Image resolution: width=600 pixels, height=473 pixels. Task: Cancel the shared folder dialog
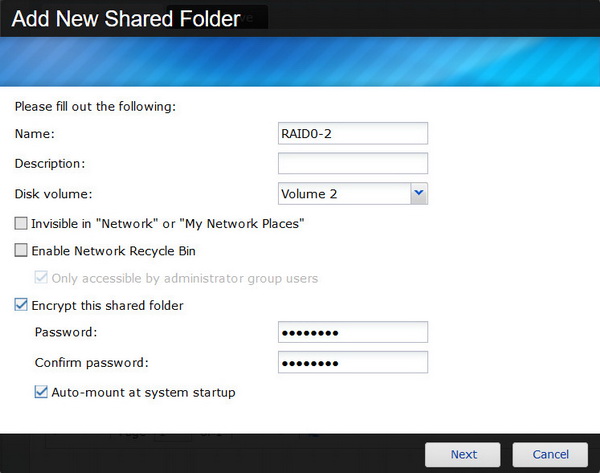pyautogui.click(x=550, y=454)
